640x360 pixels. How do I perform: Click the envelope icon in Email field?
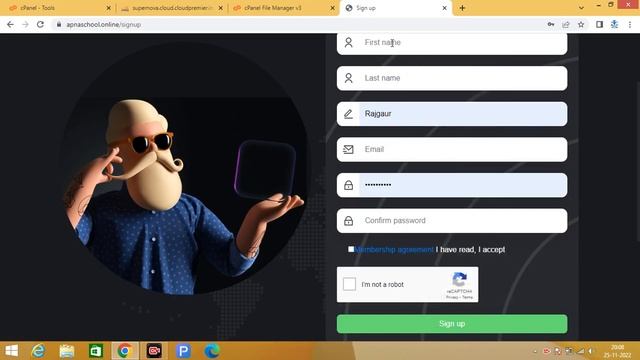348,149
